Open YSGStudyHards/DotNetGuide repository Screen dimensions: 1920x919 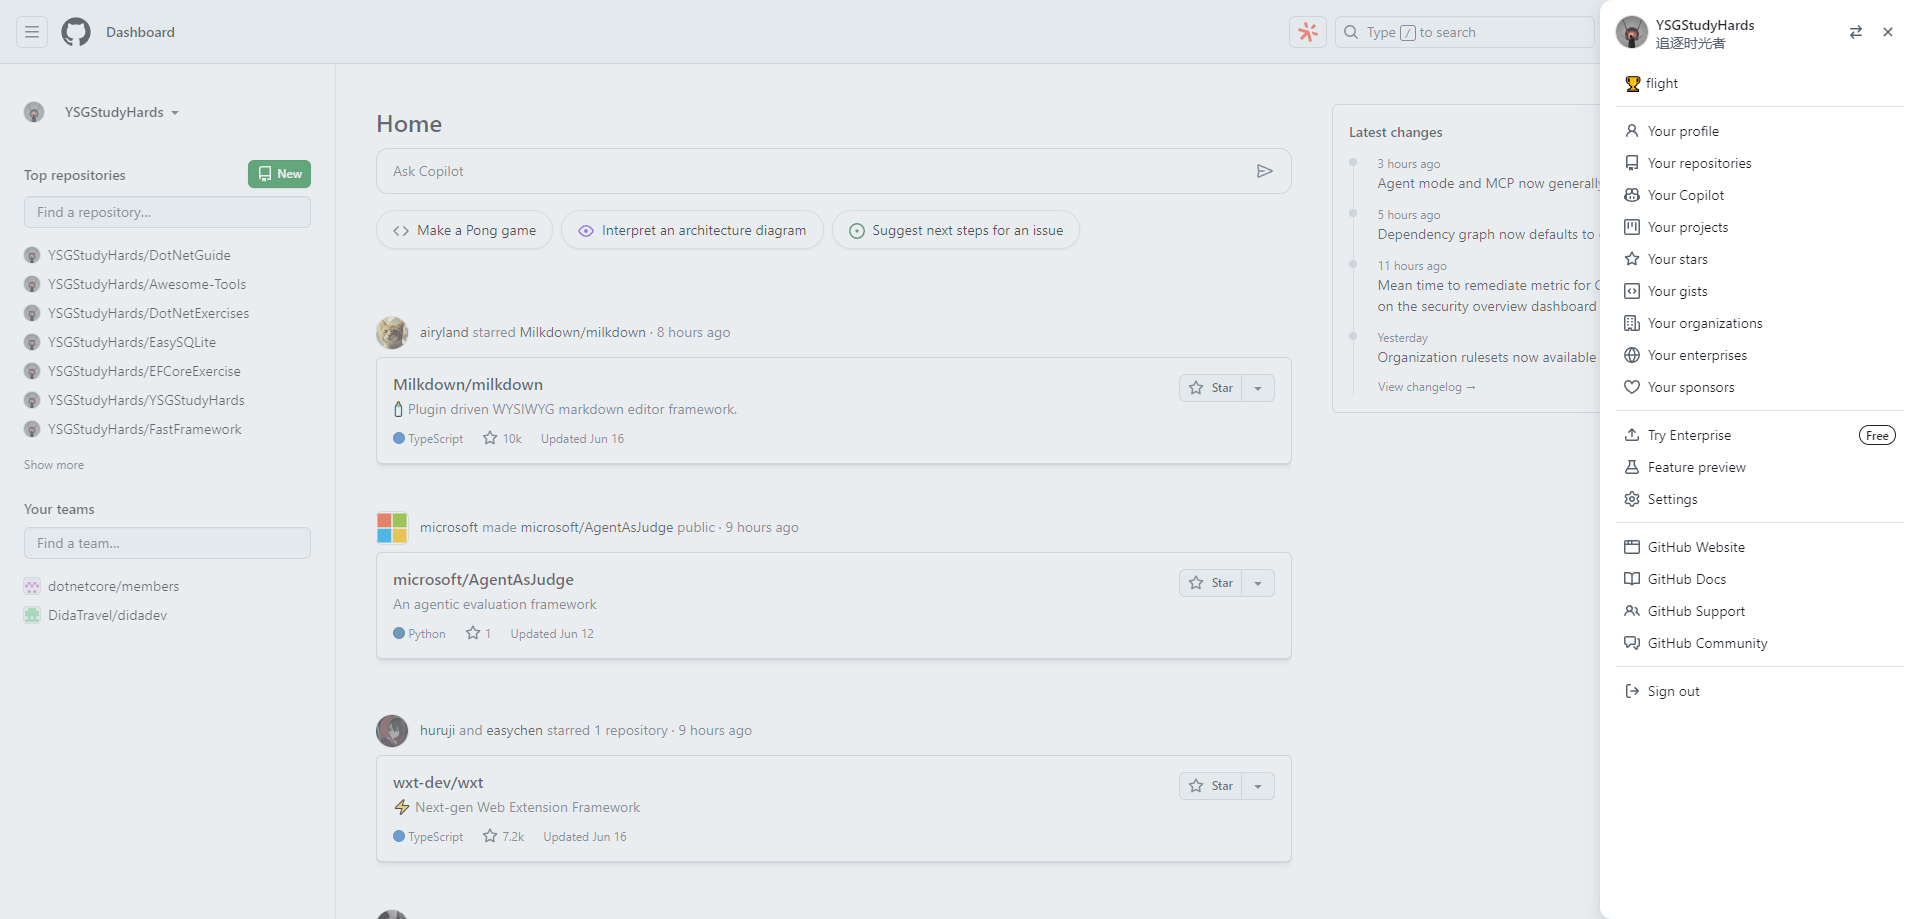coord(139,255)
